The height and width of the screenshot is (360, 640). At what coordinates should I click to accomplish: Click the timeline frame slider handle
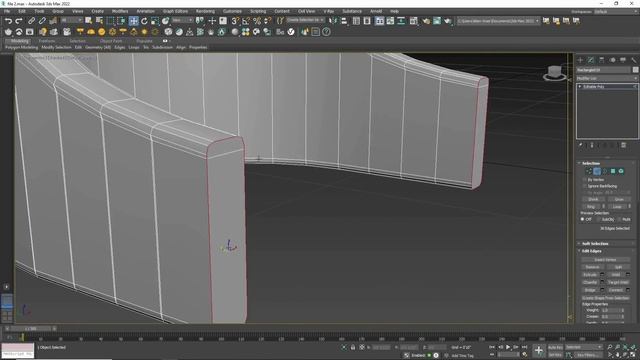31,329
